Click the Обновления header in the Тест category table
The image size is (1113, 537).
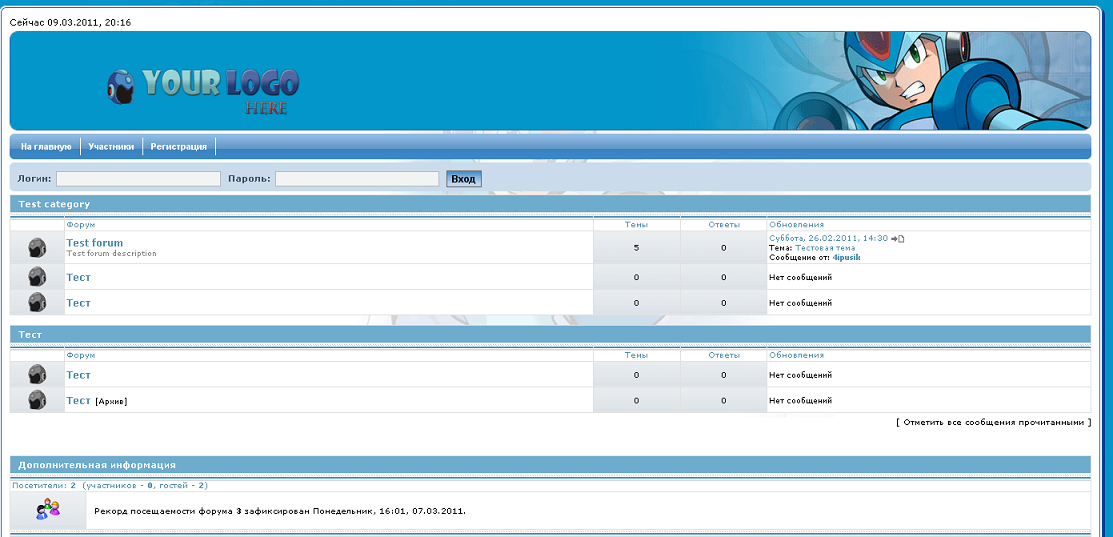(x=796, y=355)
